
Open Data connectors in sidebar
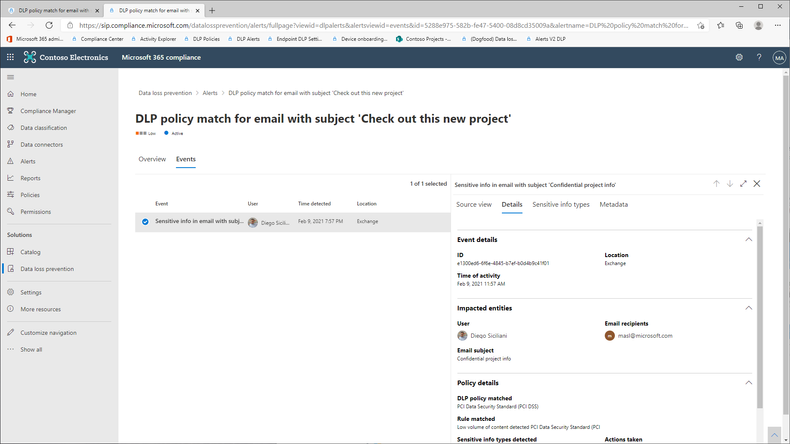[x=41, y=145]
